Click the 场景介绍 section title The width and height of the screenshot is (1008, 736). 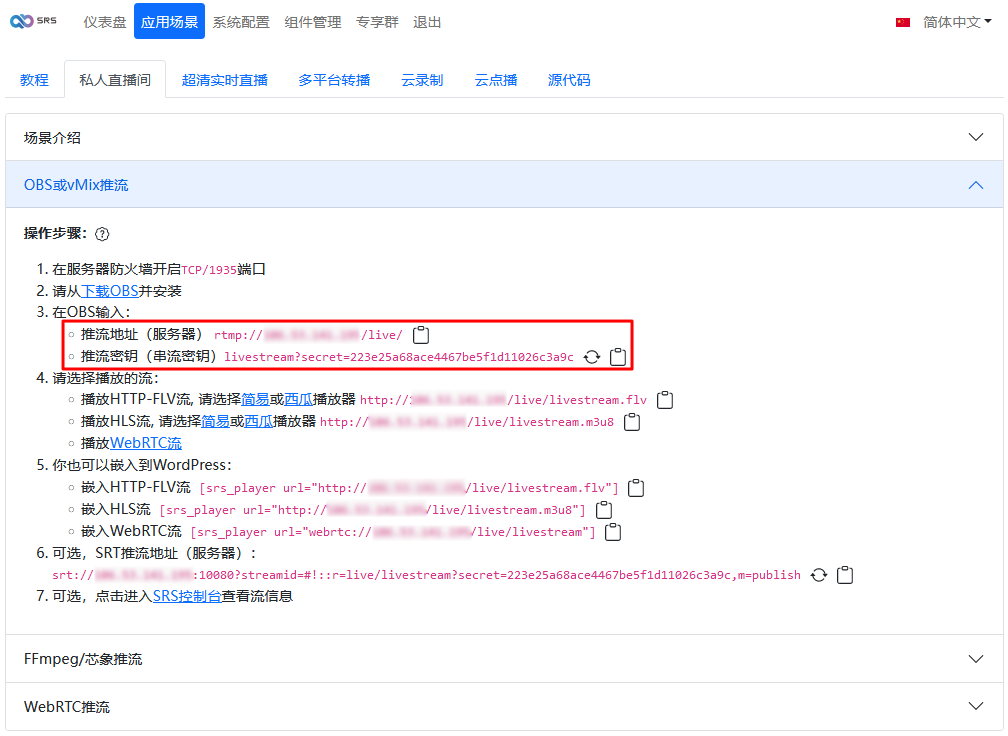[52, 138]
